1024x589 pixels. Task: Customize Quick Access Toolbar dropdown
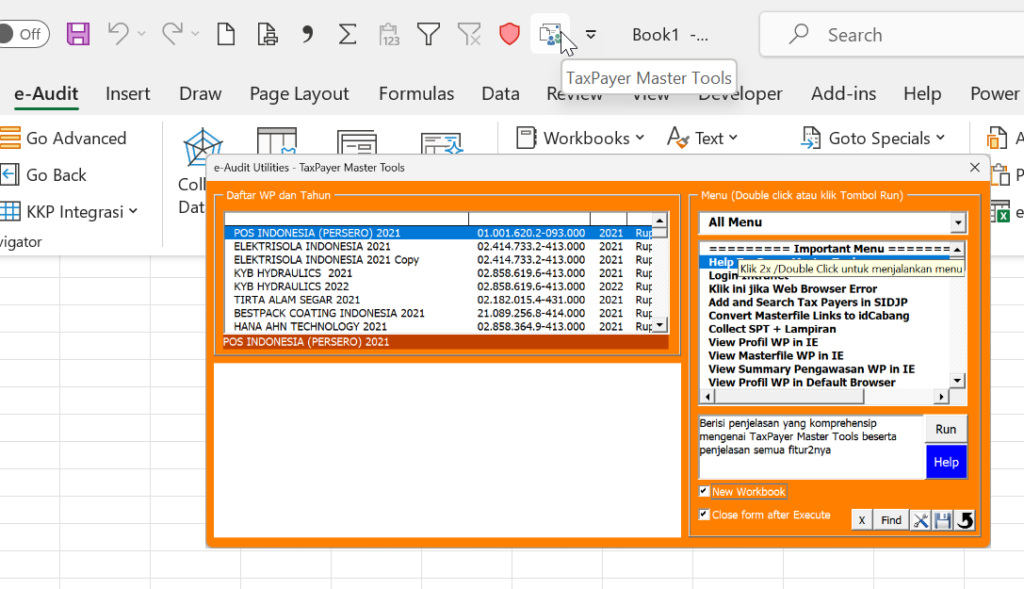[590, 34]
